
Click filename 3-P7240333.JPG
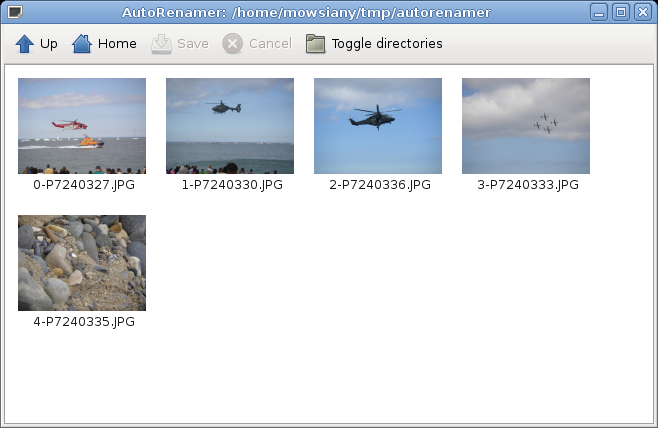[x=528, y=185]
